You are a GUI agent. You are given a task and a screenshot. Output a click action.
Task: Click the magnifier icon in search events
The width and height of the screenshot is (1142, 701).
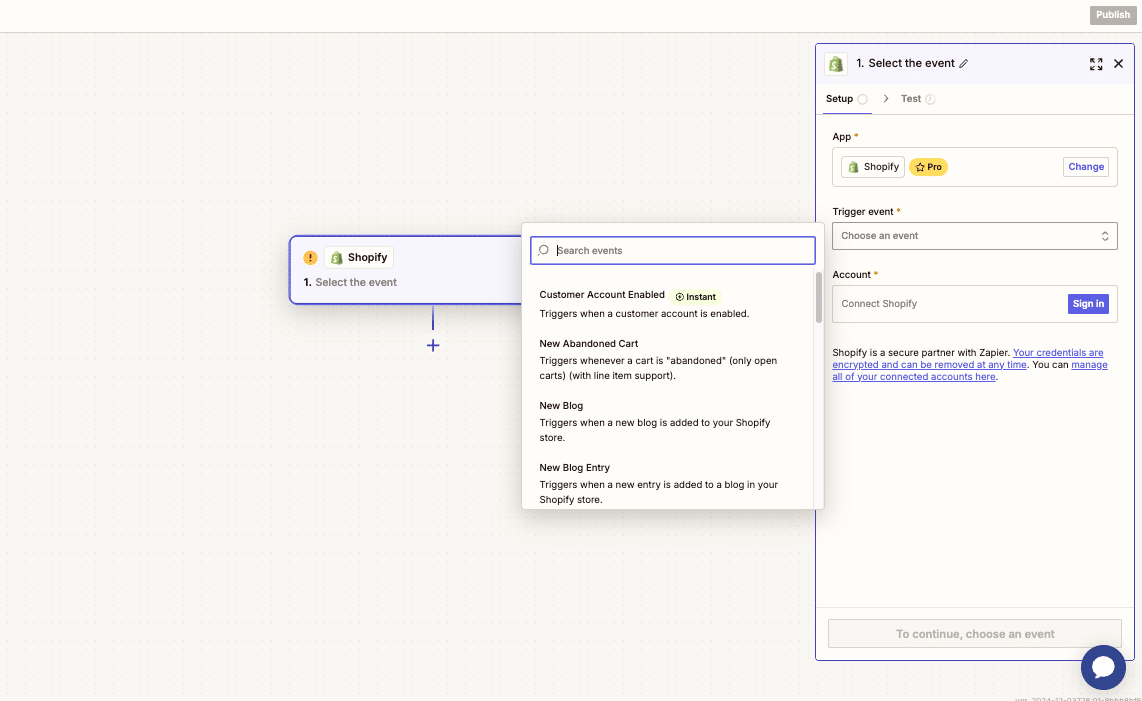tap(543, 250)
